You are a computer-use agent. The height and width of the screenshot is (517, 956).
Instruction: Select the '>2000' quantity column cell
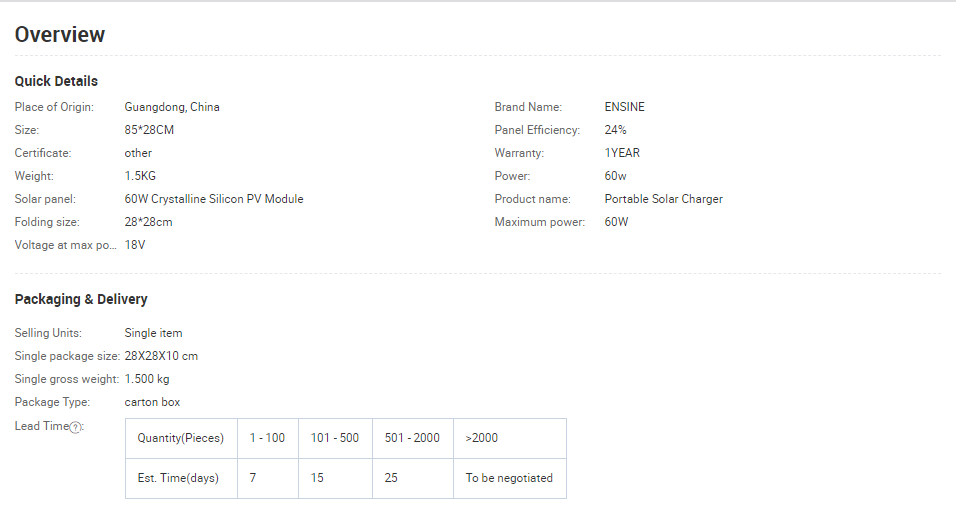click(482, 438)
